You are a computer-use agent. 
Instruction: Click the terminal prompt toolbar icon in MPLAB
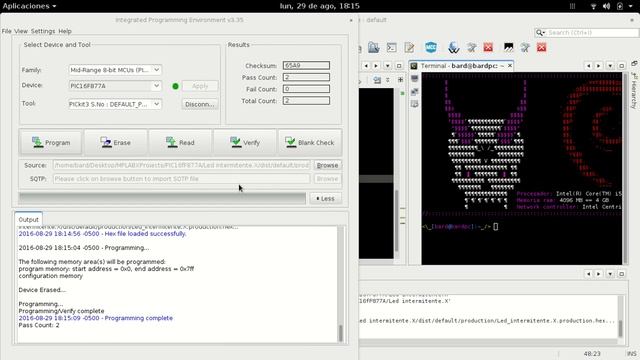click(391, 47)
